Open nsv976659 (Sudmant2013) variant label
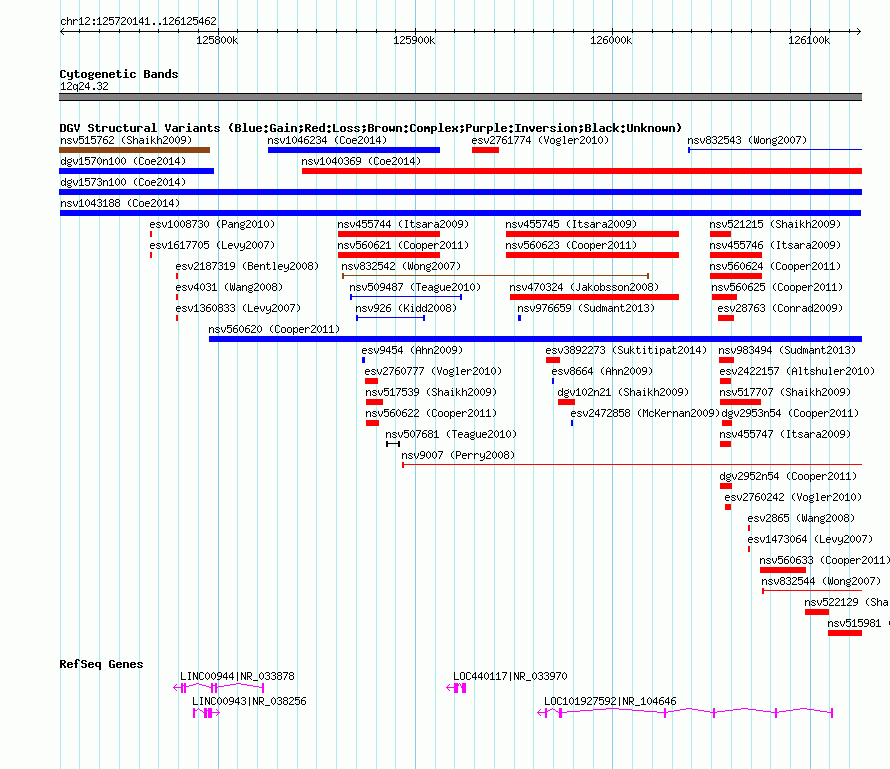Screen dimensions: 890x769 click(x=586, y=308)
